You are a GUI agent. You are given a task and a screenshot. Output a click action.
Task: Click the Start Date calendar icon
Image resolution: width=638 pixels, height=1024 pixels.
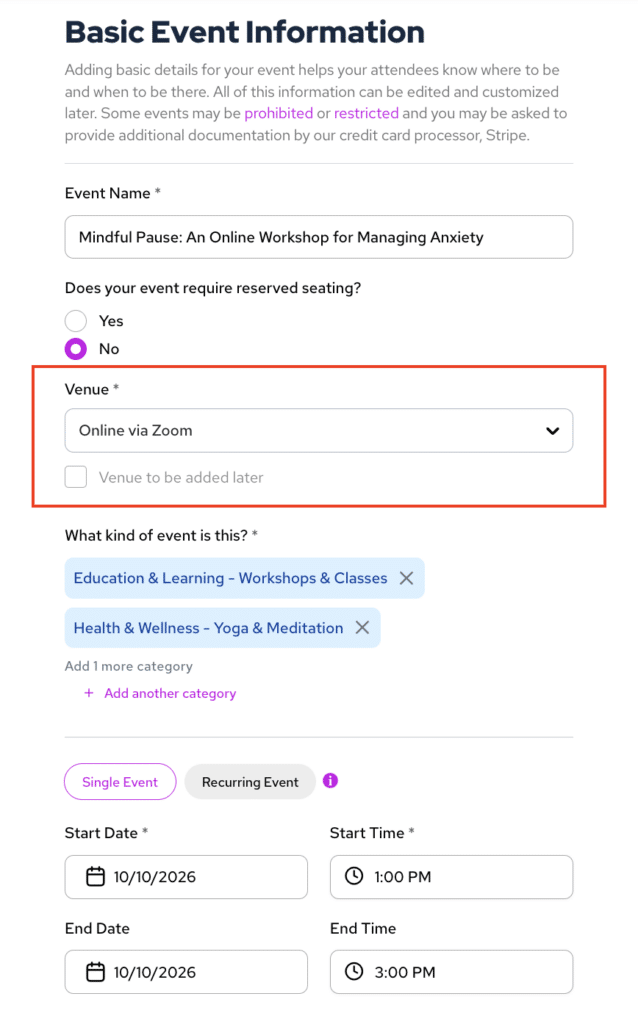pyautogui.click(x=95, y=876)
